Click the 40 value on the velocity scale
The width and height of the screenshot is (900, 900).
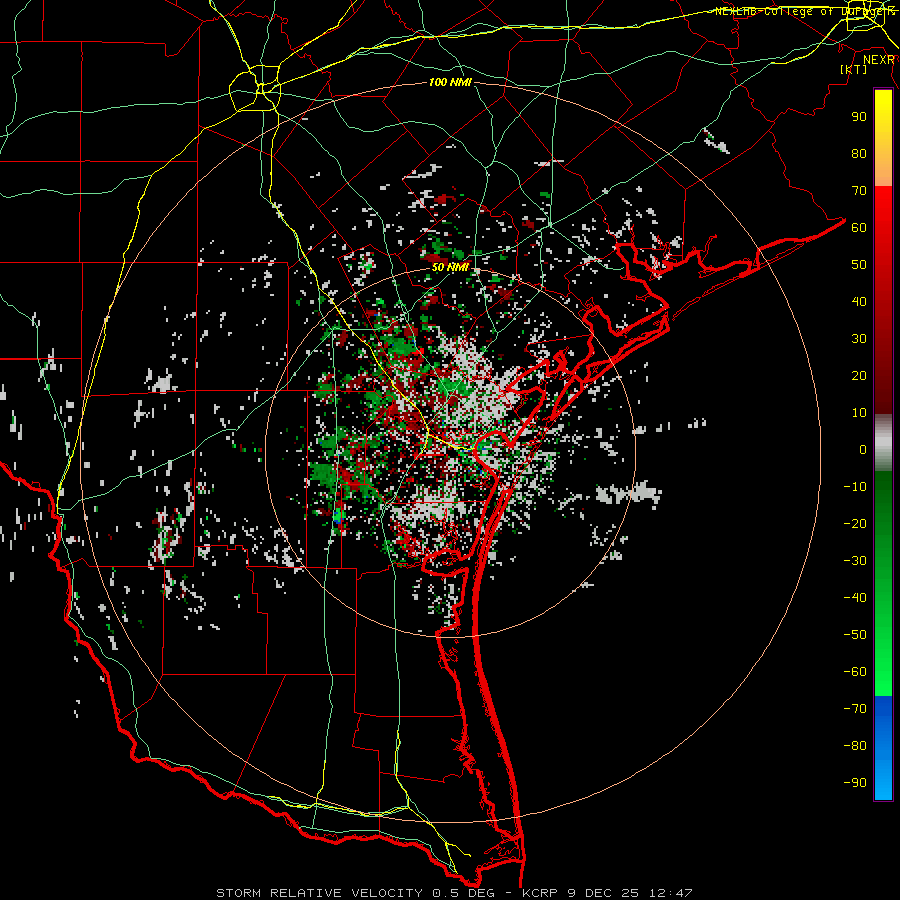click(859, 301)
